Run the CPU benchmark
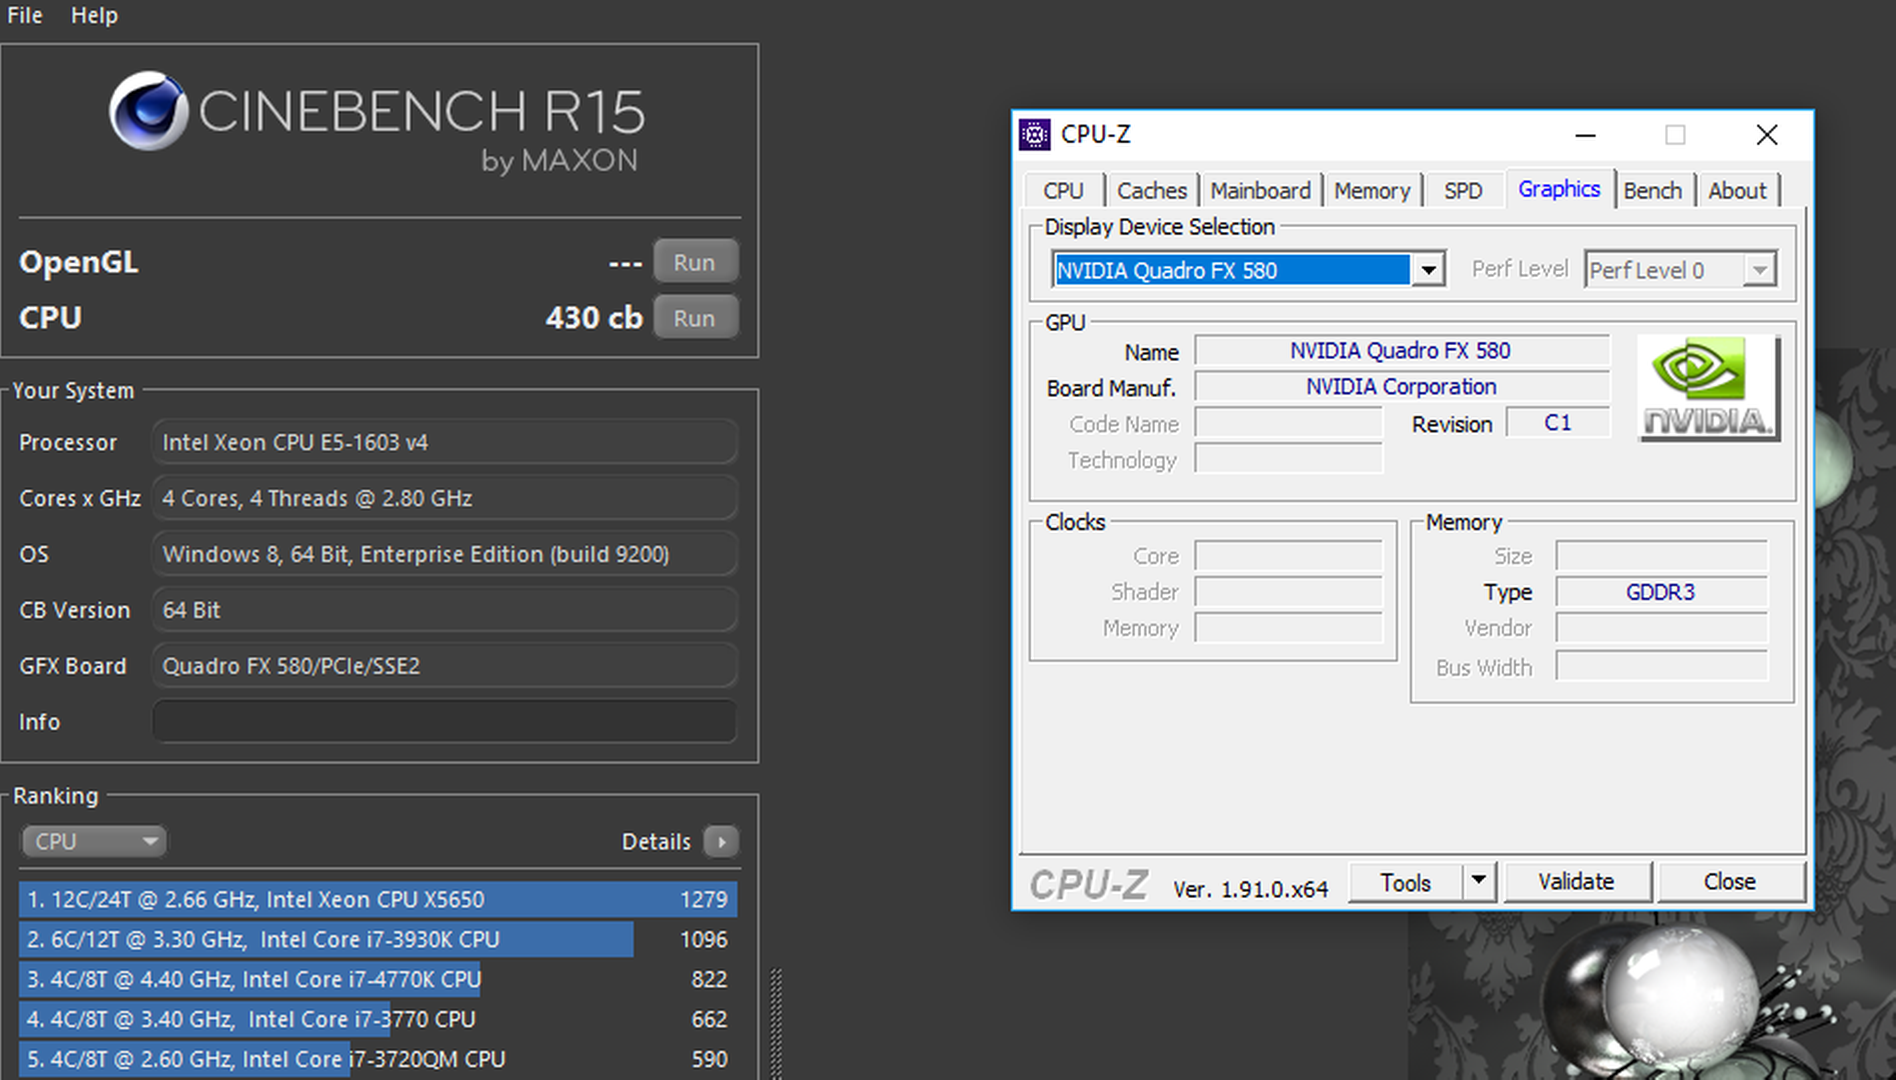The image size is (1896, 1080). (x=695, y=318)
